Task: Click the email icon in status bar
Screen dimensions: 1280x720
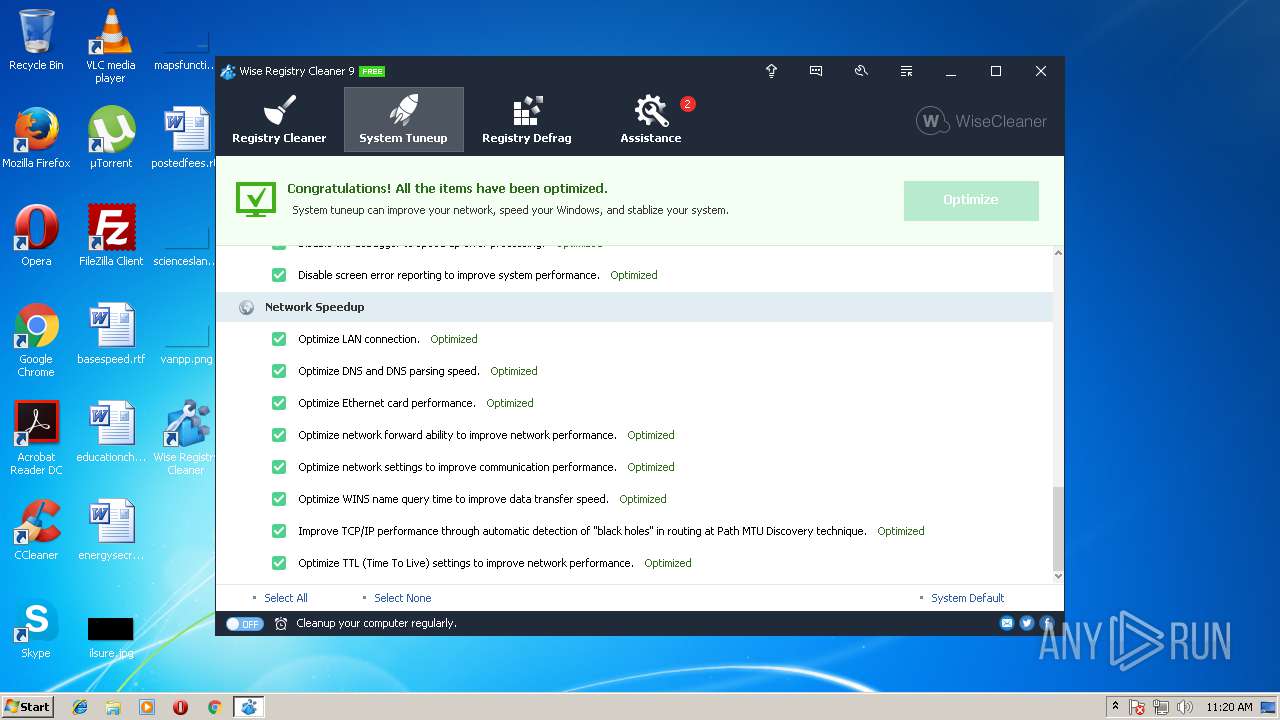Action: point(1007,623)
